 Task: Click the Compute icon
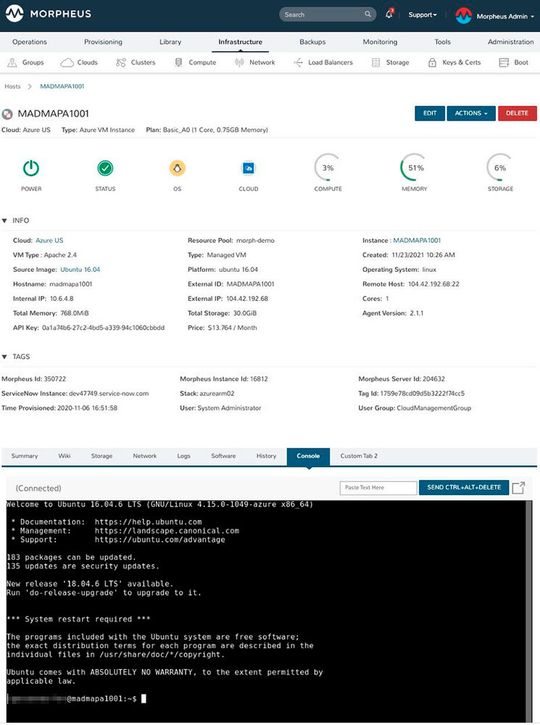[178, 62]
